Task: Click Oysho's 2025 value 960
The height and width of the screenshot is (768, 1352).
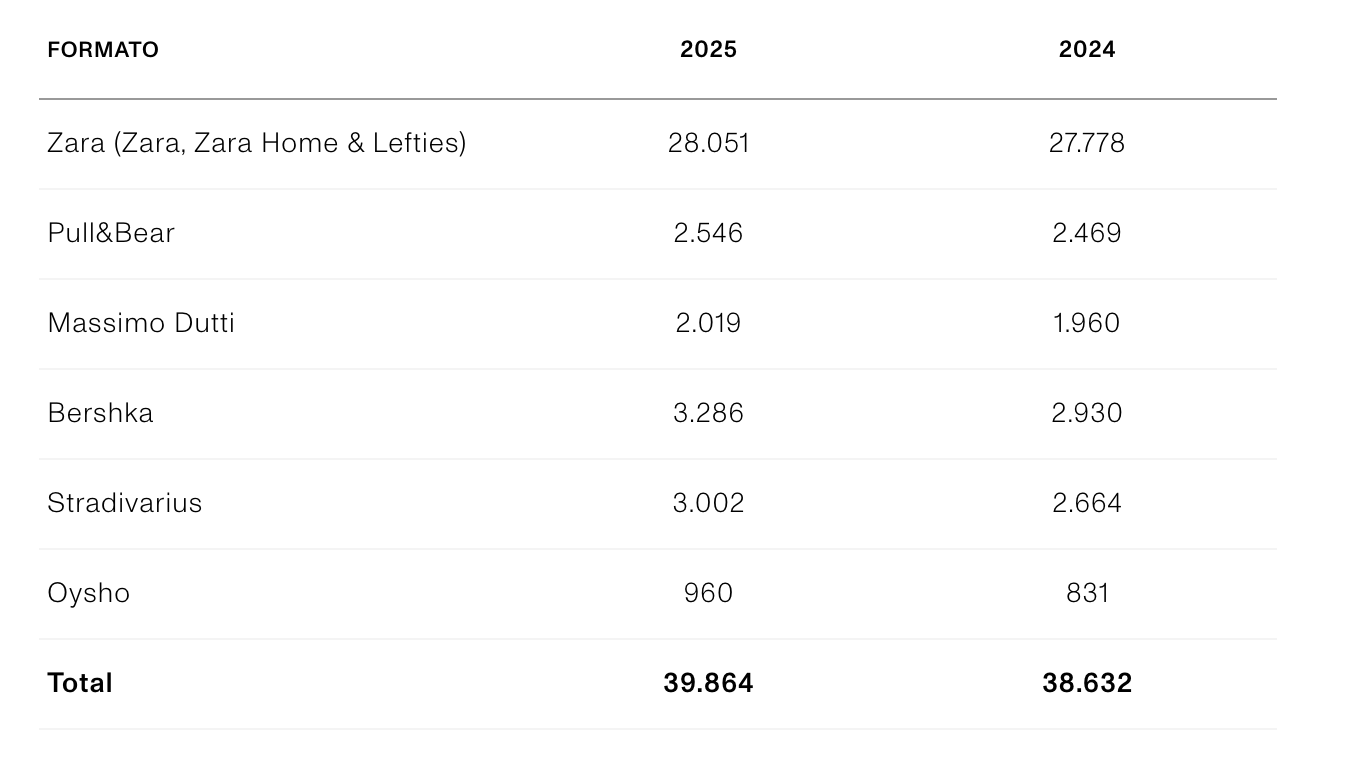Action: [x=708, y=593]
